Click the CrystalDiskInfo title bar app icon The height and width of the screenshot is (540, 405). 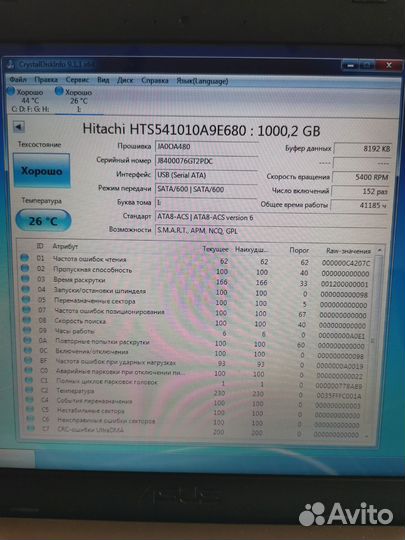coord(11,64)
